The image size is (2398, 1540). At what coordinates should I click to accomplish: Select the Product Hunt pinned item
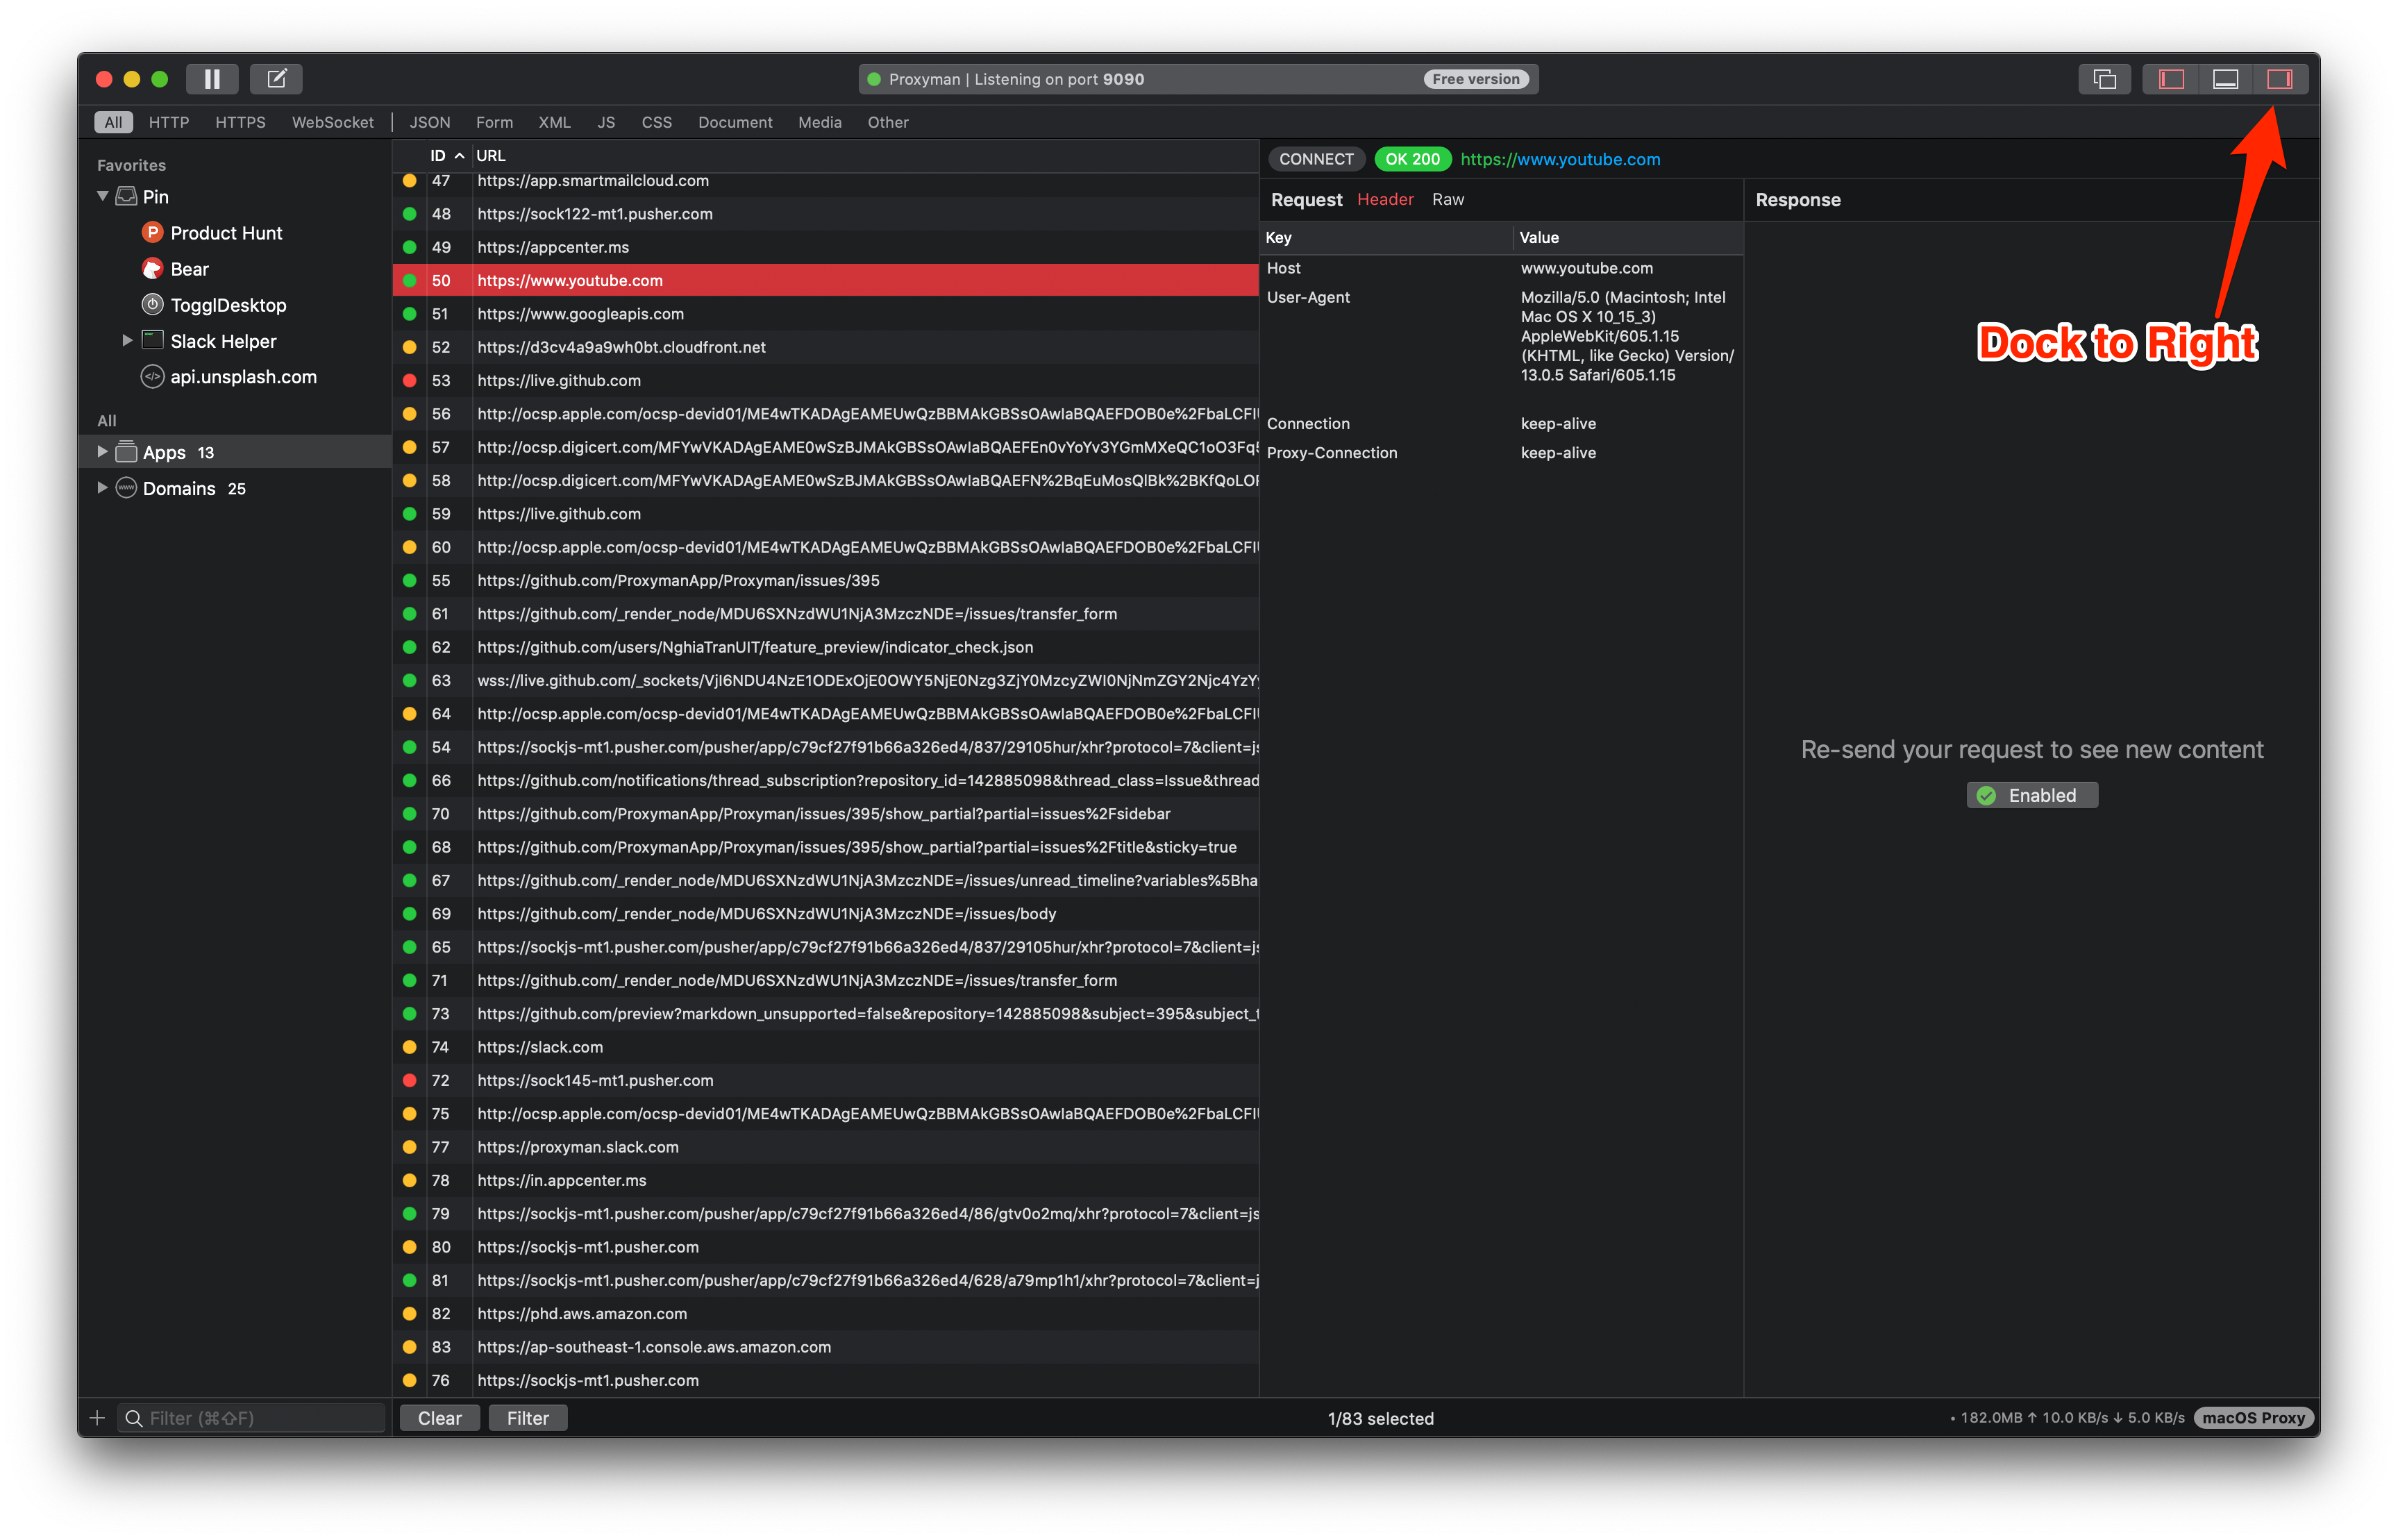(226, 233)
